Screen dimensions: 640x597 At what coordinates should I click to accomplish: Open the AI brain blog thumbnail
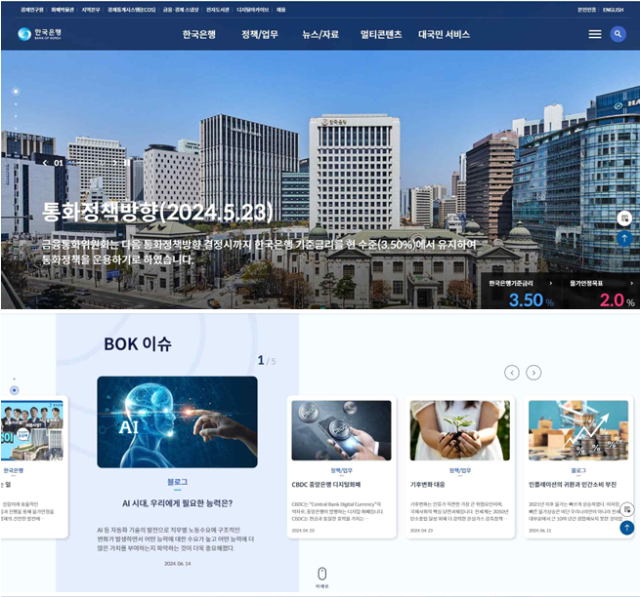[177, 423]
